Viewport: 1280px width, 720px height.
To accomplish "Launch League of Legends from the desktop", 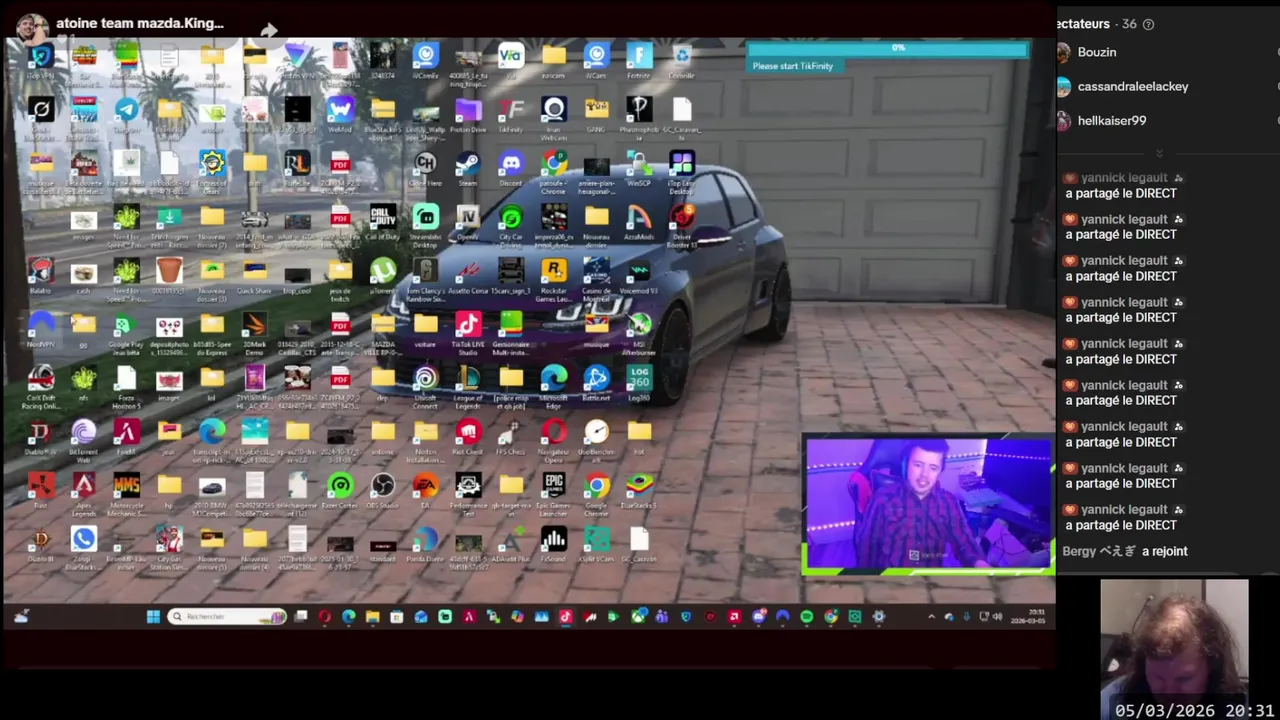I will pos(468,385).
